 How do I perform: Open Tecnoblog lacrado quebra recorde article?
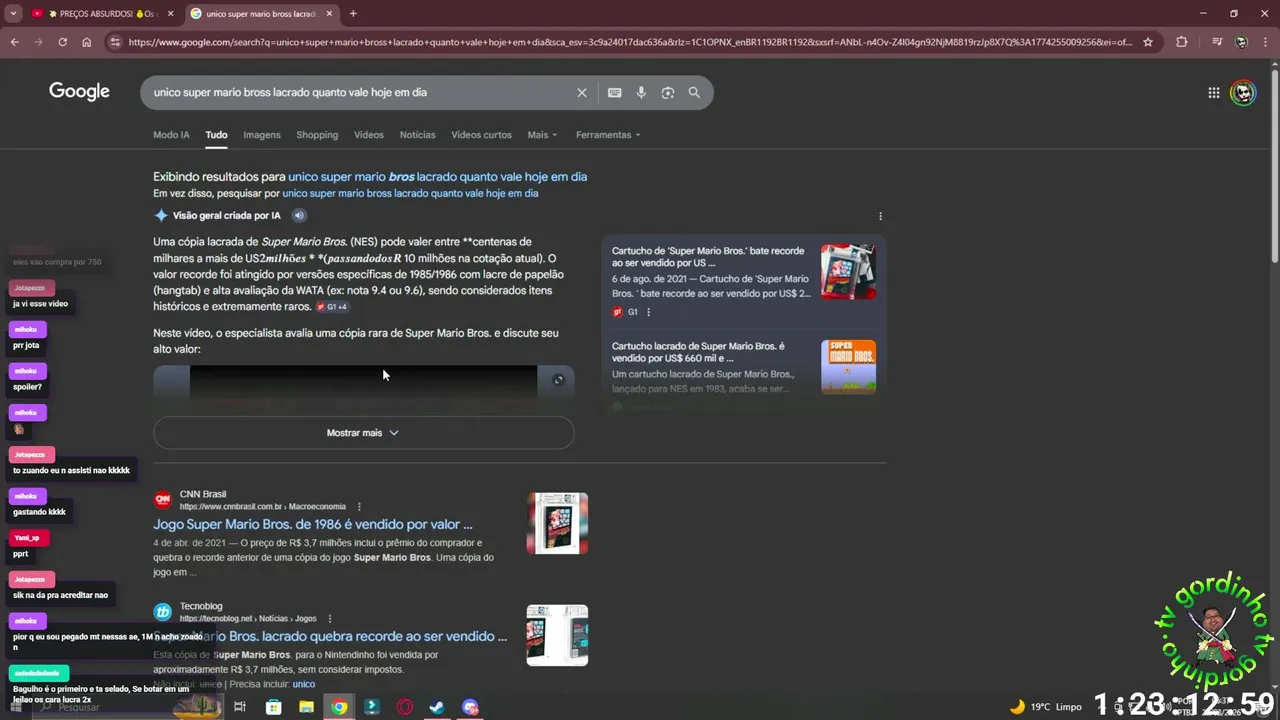[330, 636]
